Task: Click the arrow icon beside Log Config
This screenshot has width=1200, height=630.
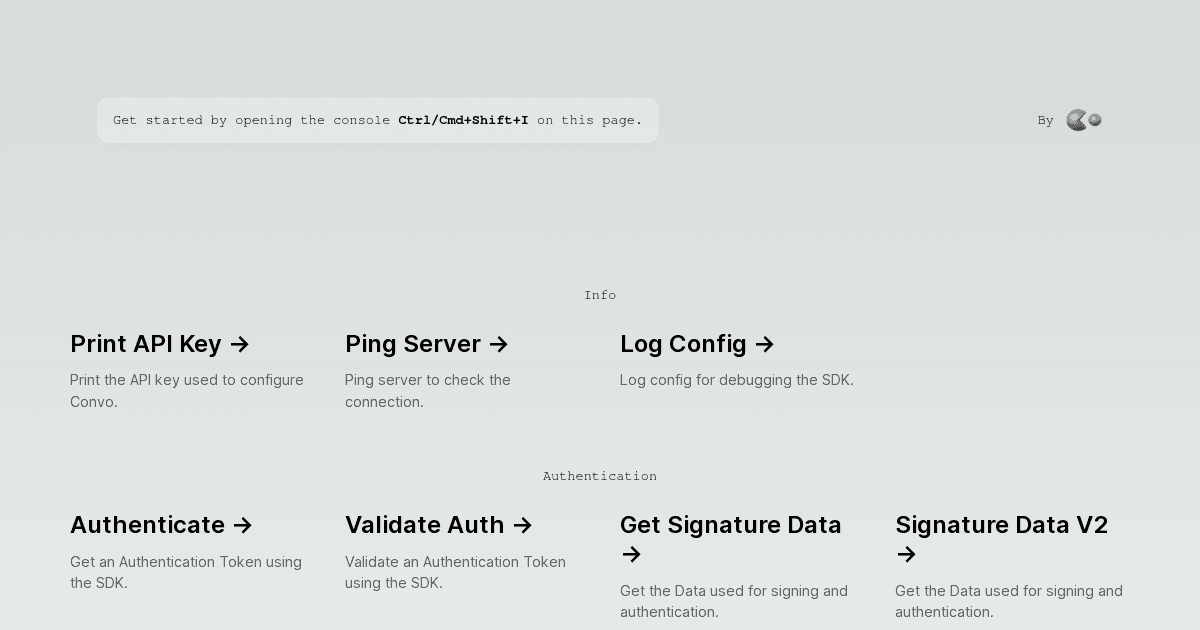Action: [764, 344]
